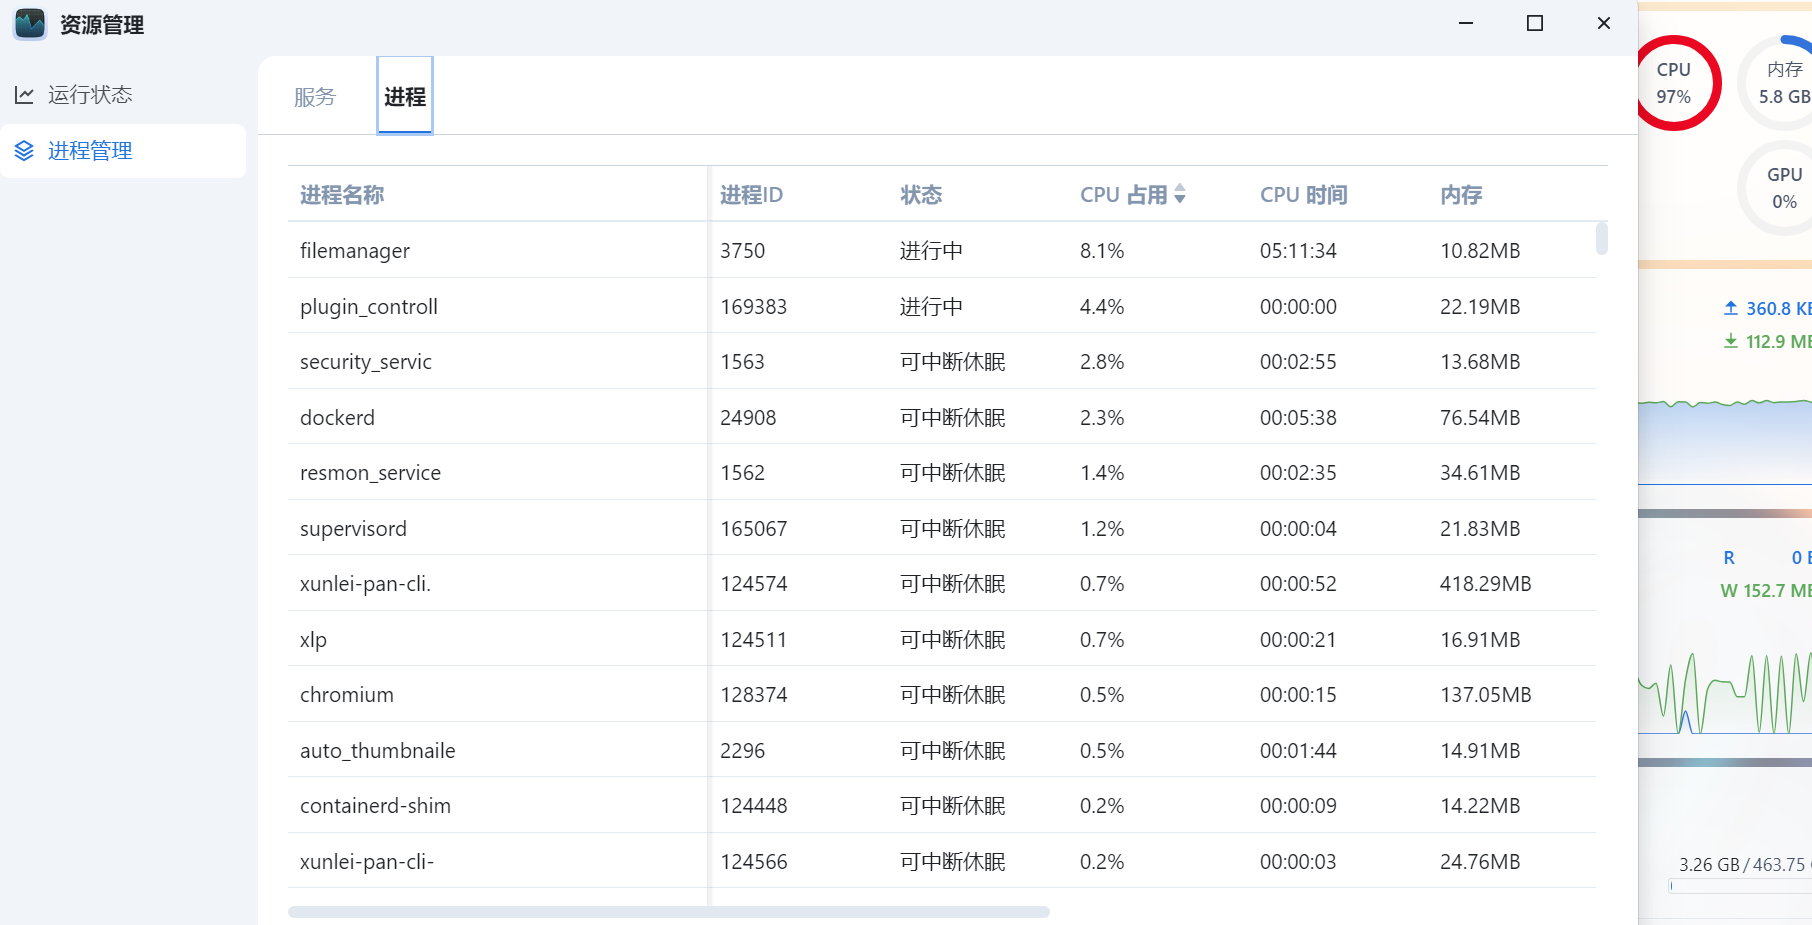1812x925 pixels.
Task: Click the CPU 97% usage ring
Action: coord(1674,83)
